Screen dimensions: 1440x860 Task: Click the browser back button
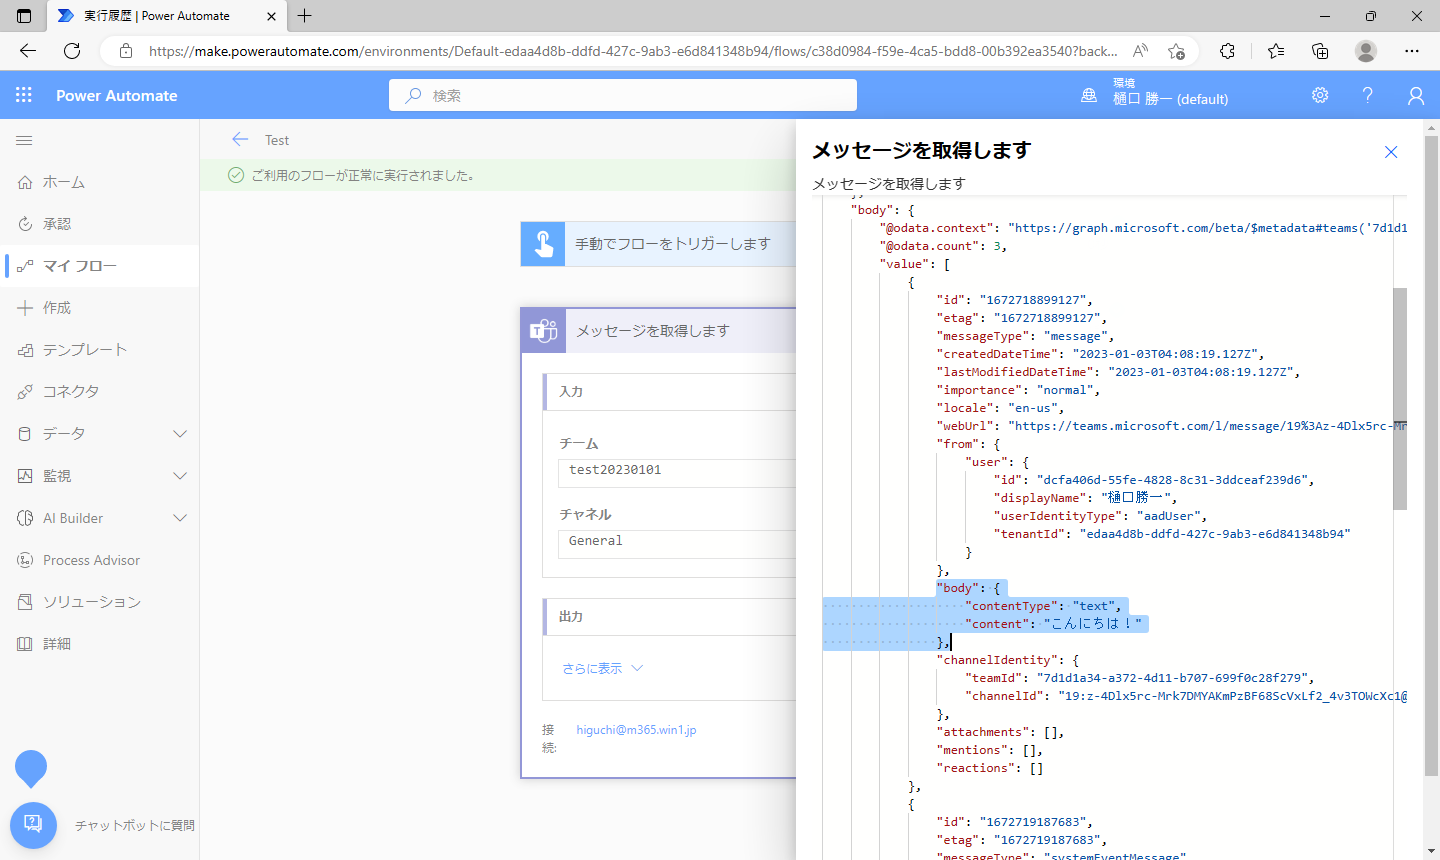28,51
